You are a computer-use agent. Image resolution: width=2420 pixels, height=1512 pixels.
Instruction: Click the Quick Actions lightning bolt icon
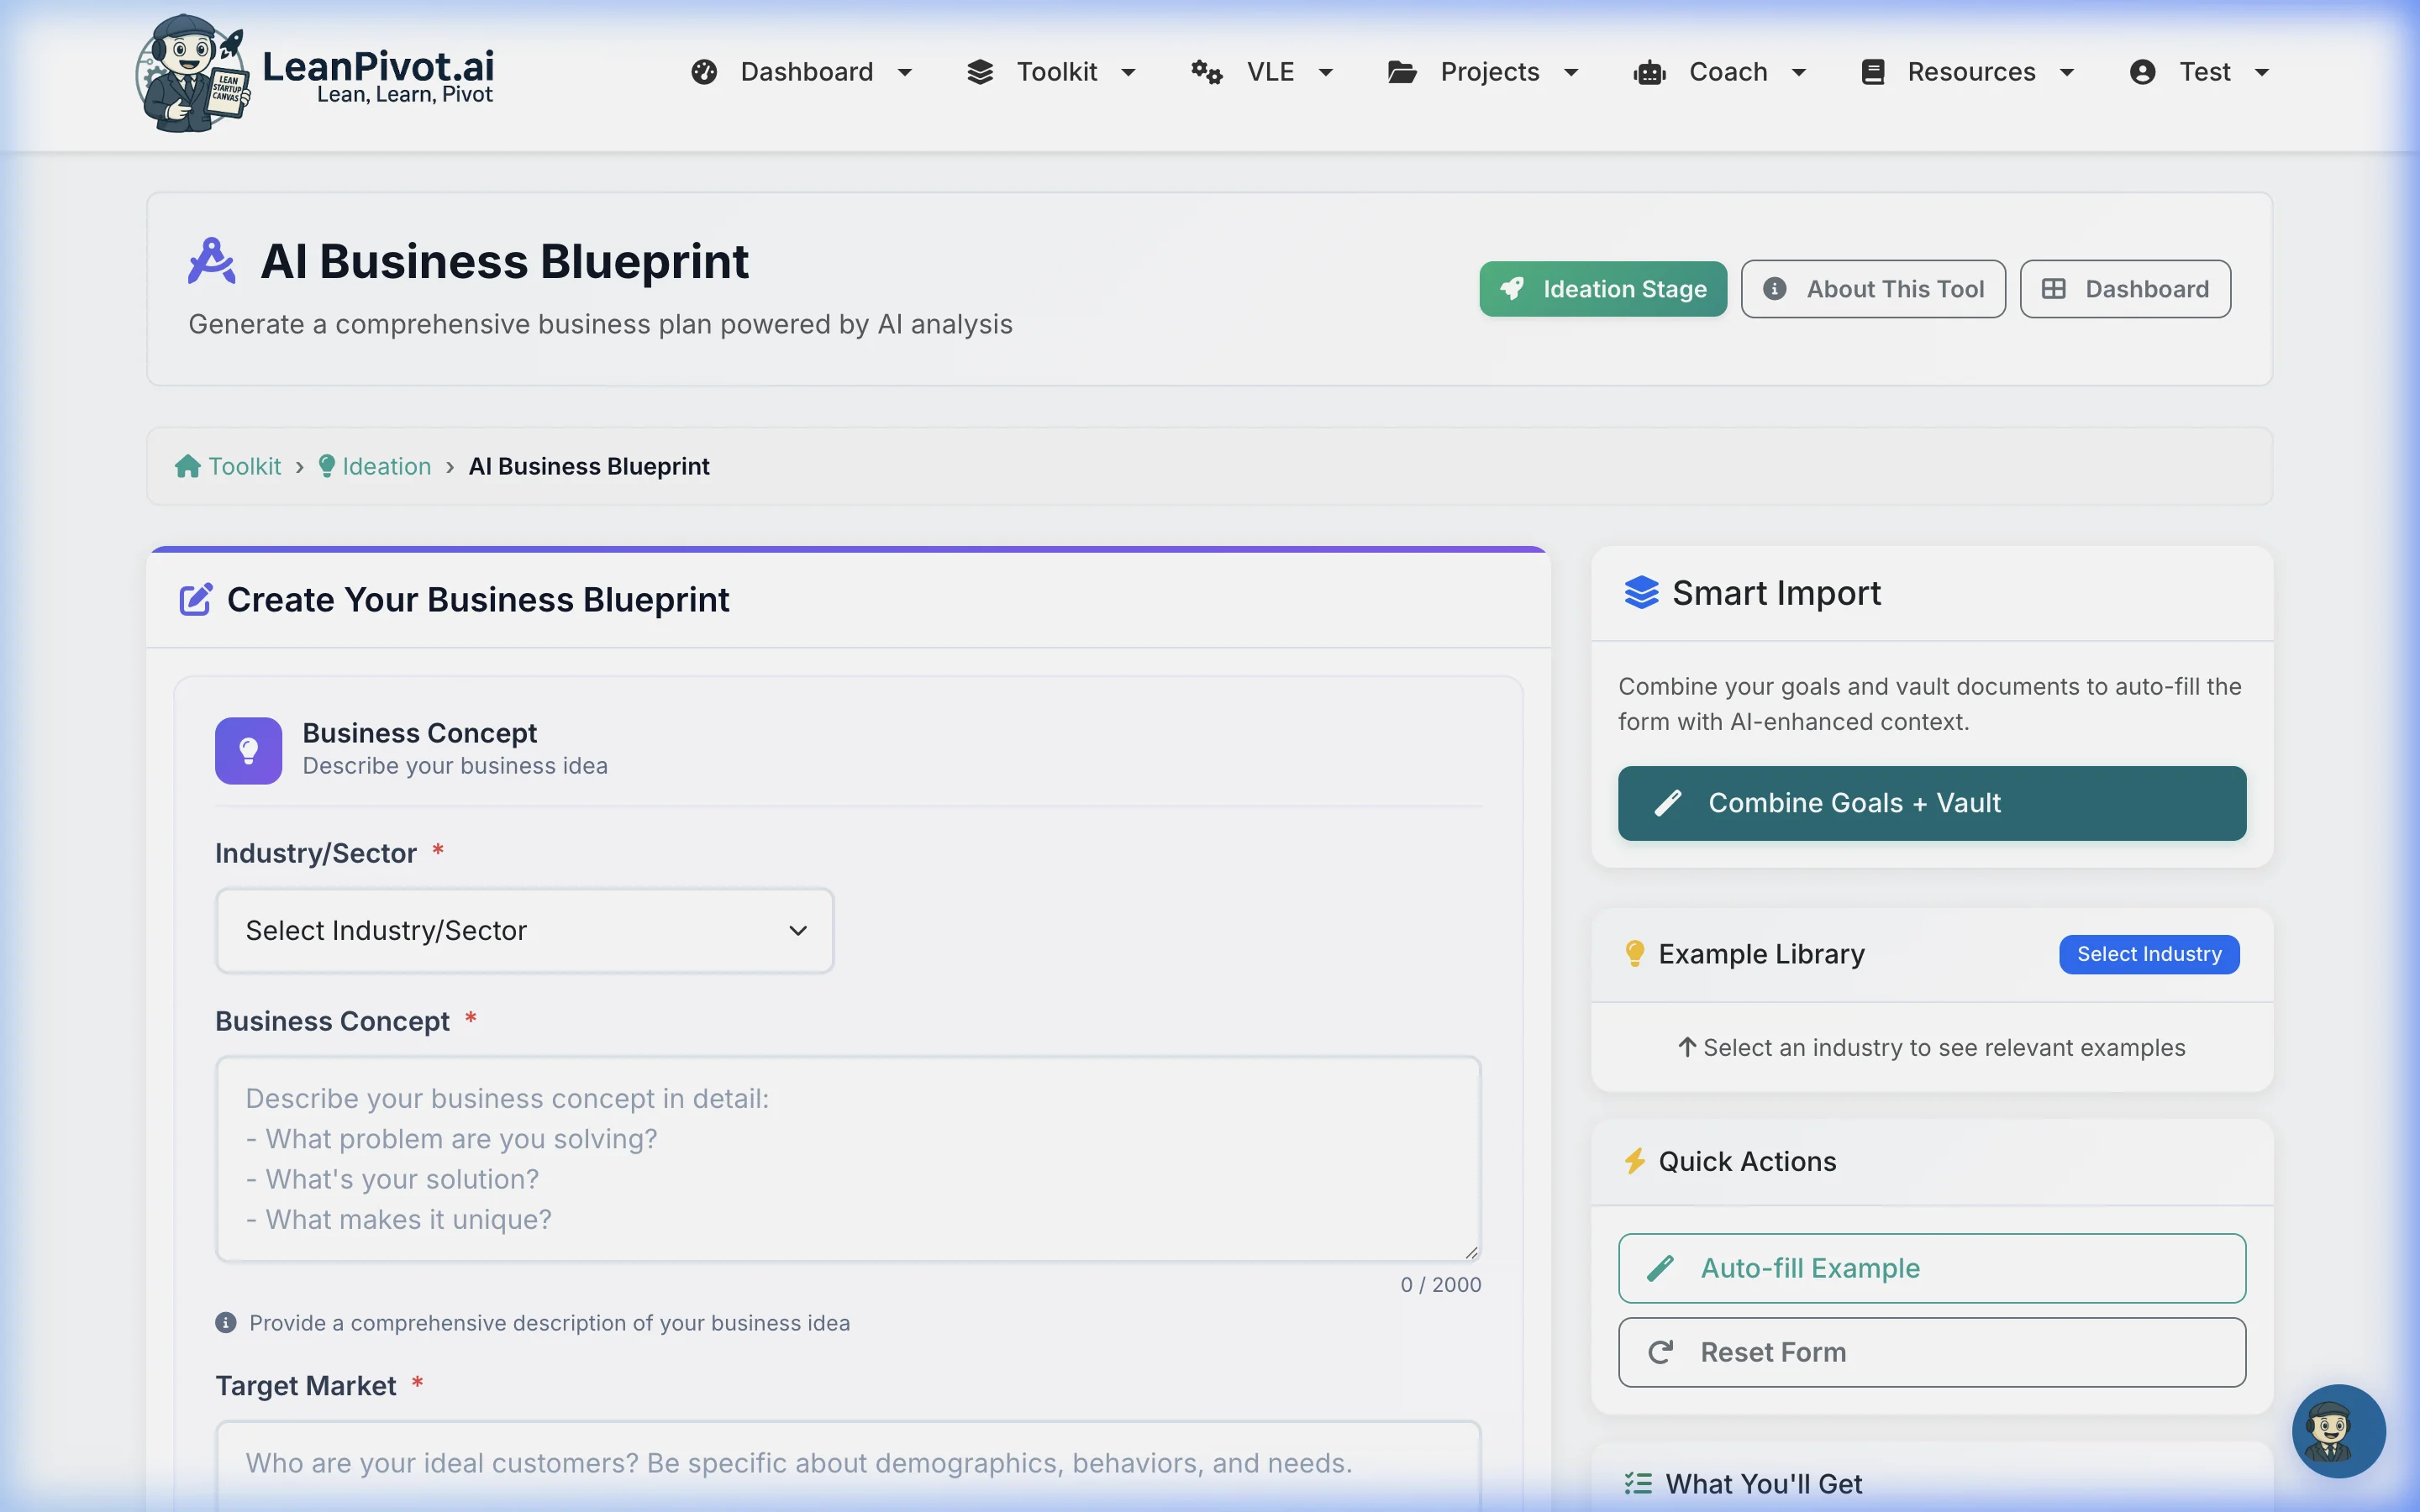[x=1635, y=1161]
